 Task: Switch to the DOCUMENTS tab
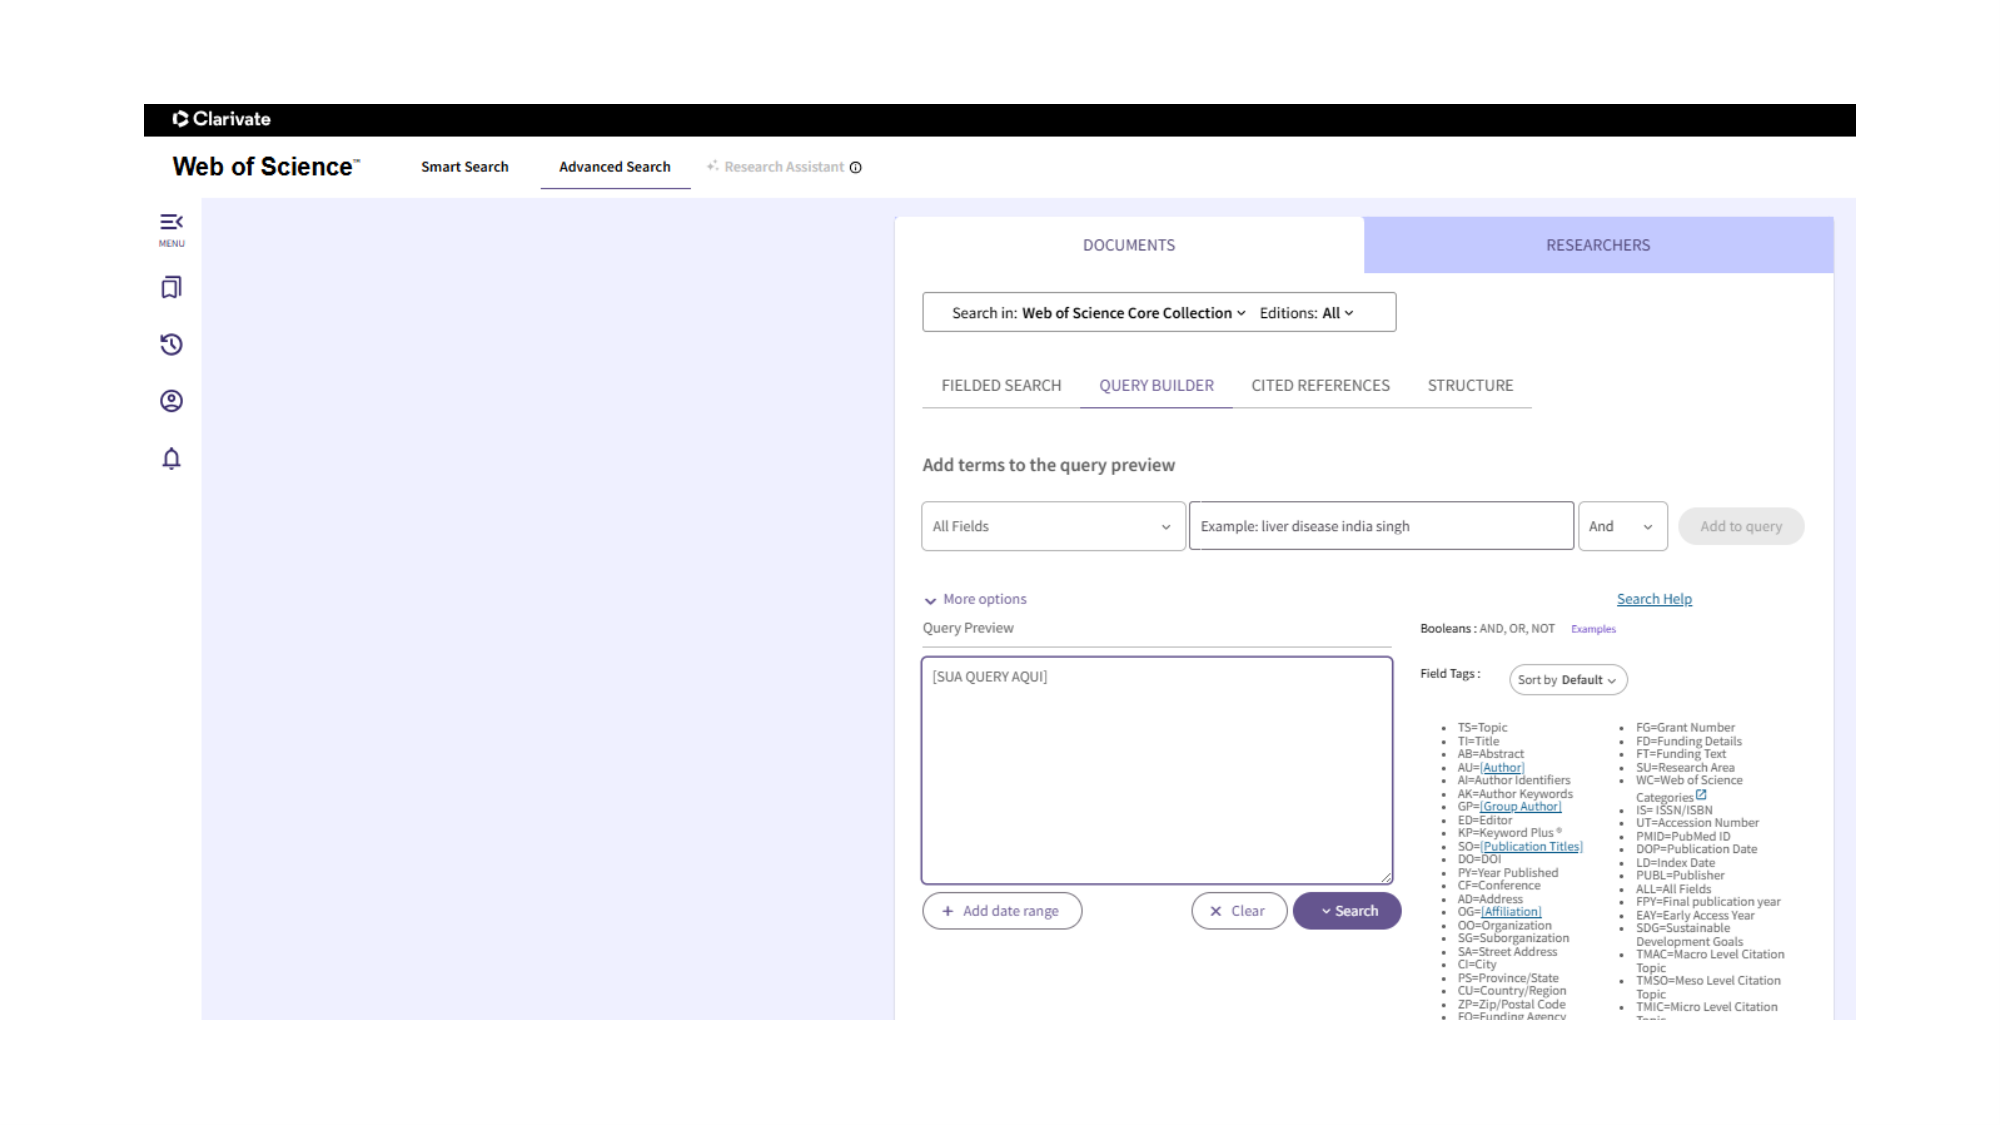point(1129,245)
